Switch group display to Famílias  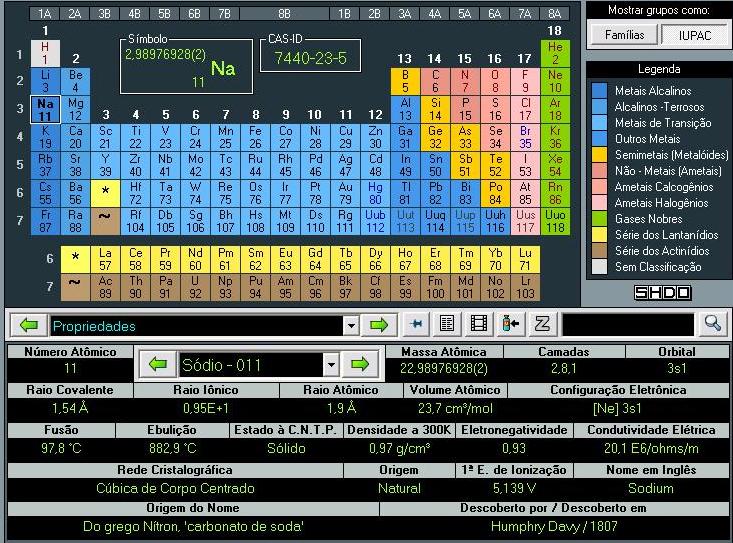point(624,35)
